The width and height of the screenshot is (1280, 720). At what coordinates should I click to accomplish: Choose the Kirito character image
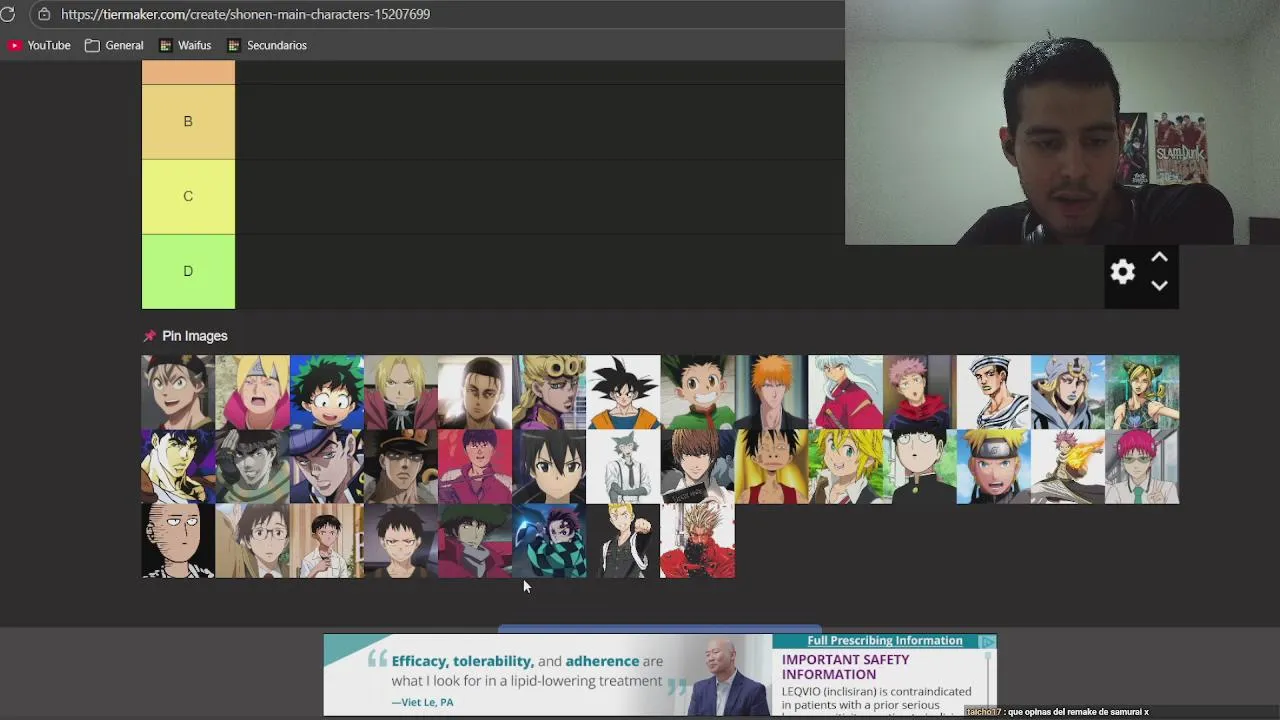click(548, 466)
